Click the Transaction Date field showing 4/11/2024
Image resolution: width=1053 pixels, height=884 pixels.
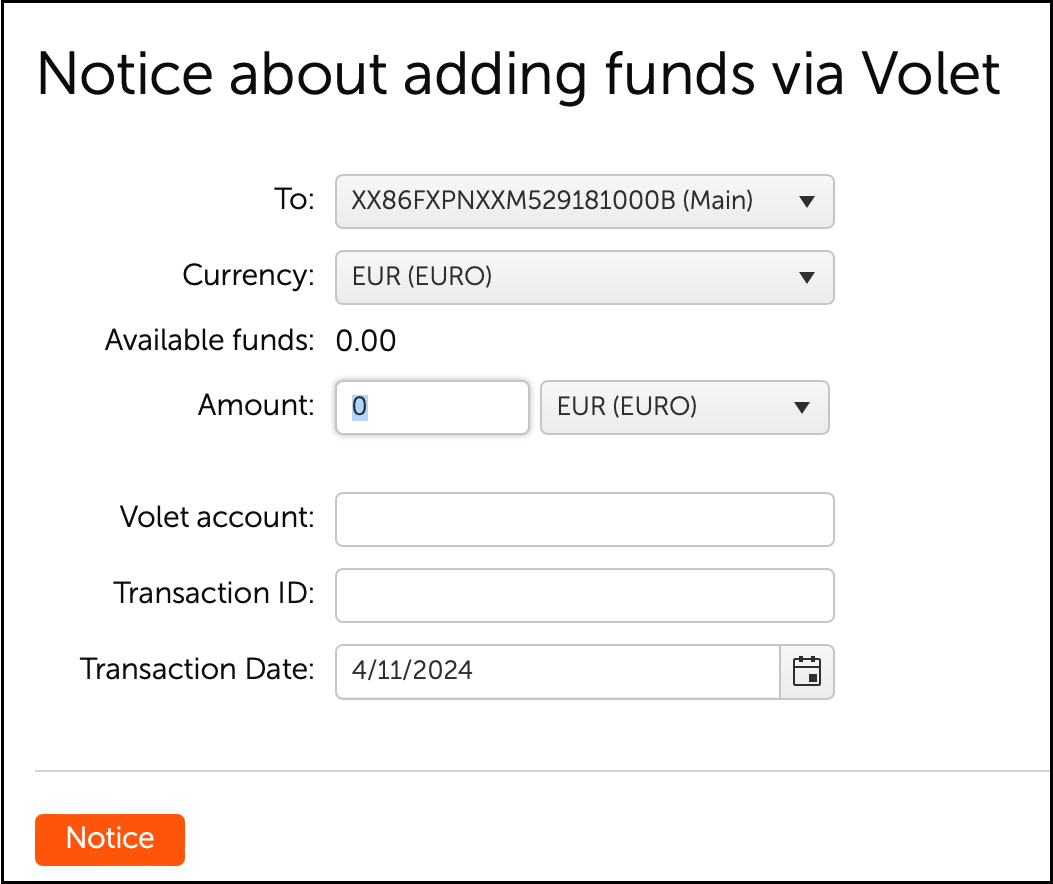[x=557, y=672]
